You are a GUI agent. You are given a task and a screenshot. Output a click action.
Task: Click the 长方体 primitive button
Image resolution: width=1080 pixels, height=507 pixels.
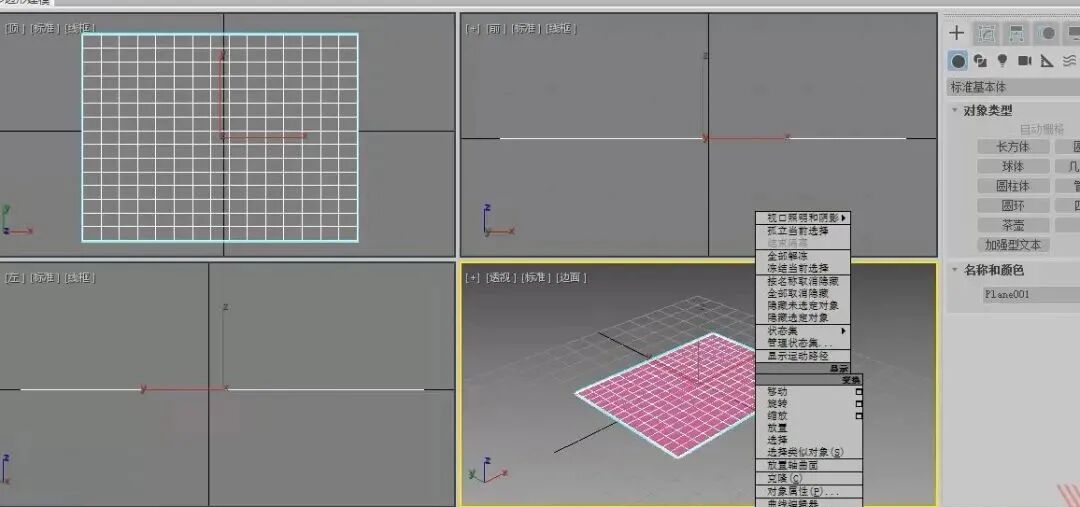coord(1013,147)
